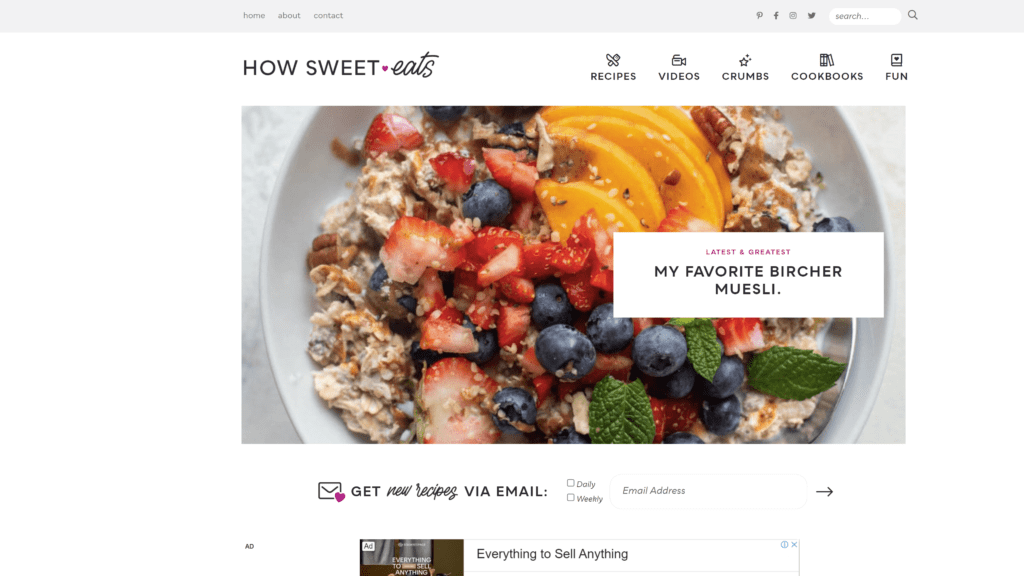This screenshot has height=576, width=1024.
Task: Check the Weekly email option
Action: click(x=571, y=498)
